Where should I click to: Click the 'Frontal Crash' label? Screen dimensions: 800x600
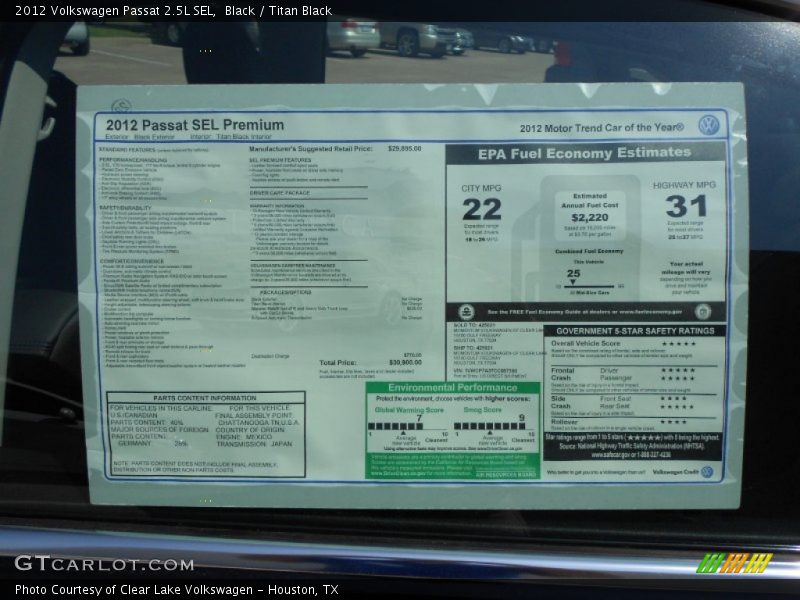click(x=562, y=374)
